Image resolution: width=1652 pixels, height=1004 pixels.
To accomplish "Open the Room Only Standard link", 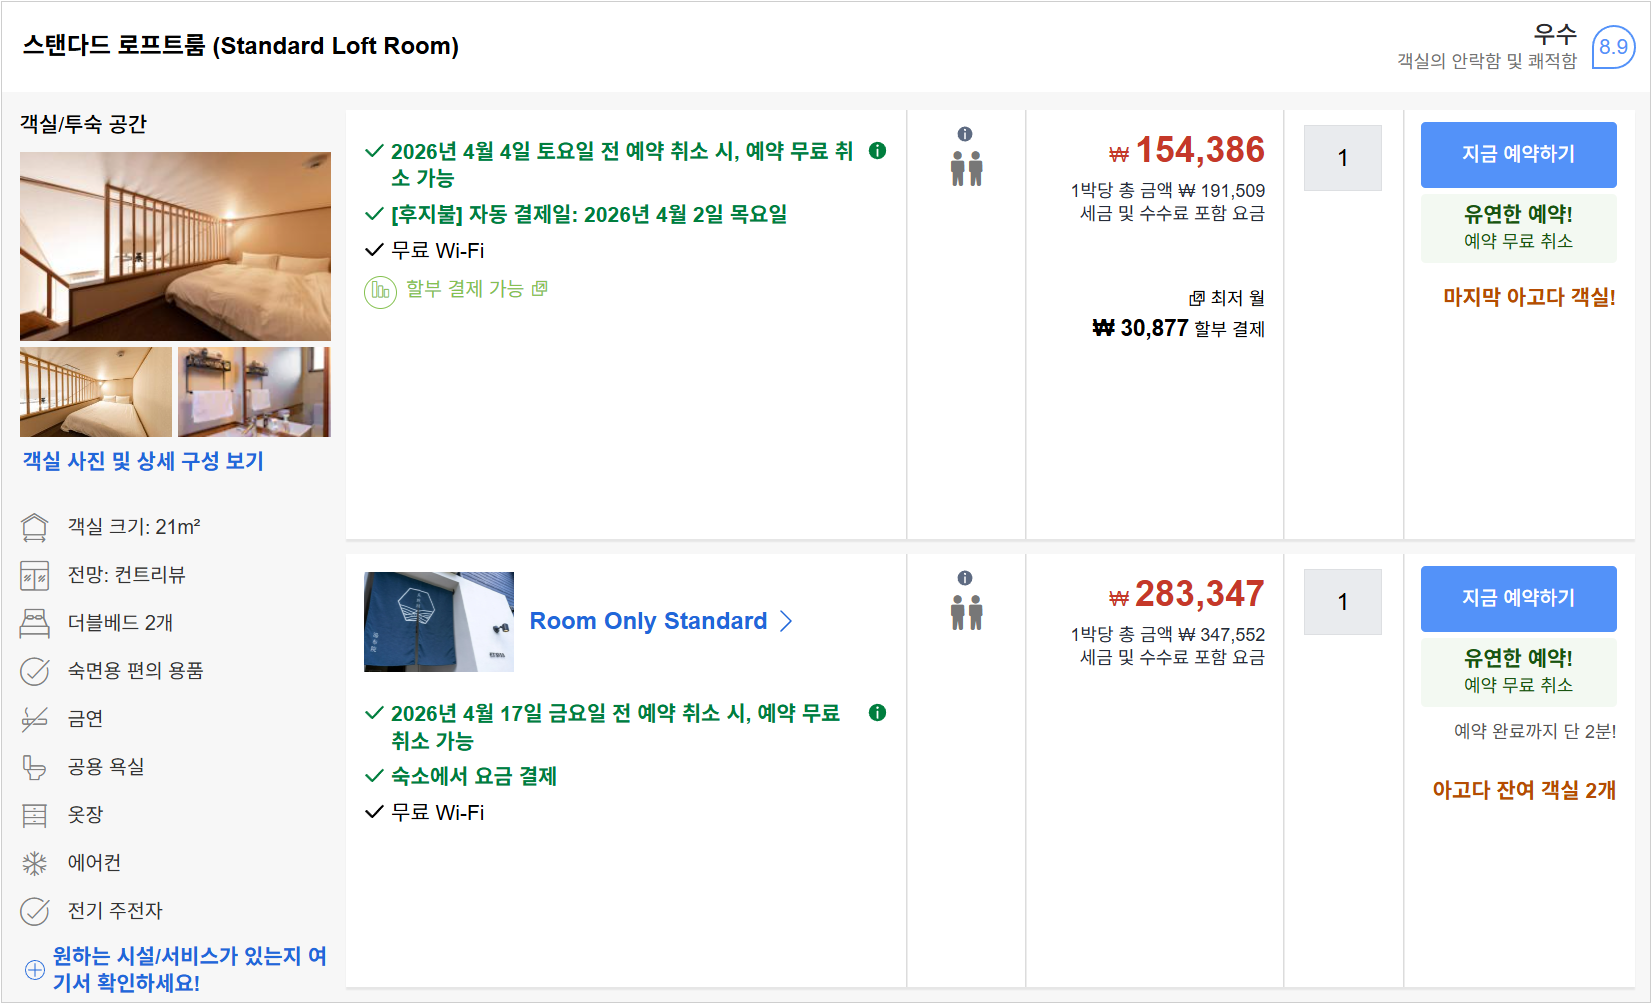I will point(648,621).
